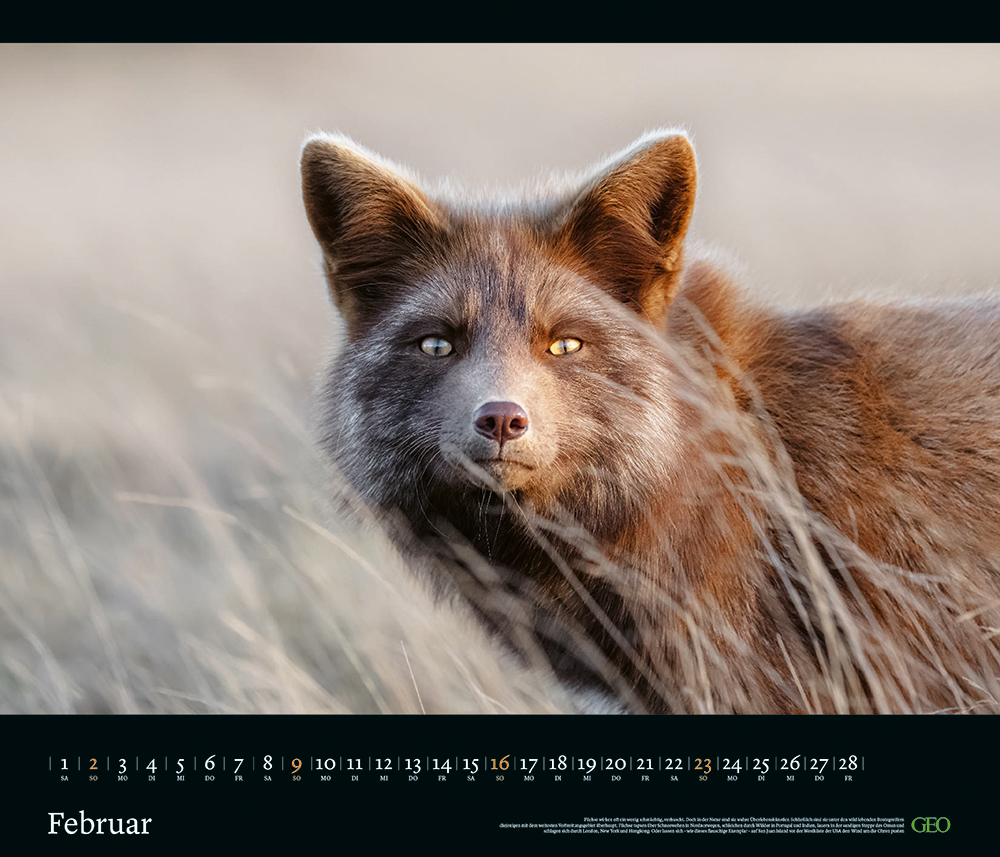Select date 3 in the day strip
The image size is (1000, 857).
click(122, 764)
